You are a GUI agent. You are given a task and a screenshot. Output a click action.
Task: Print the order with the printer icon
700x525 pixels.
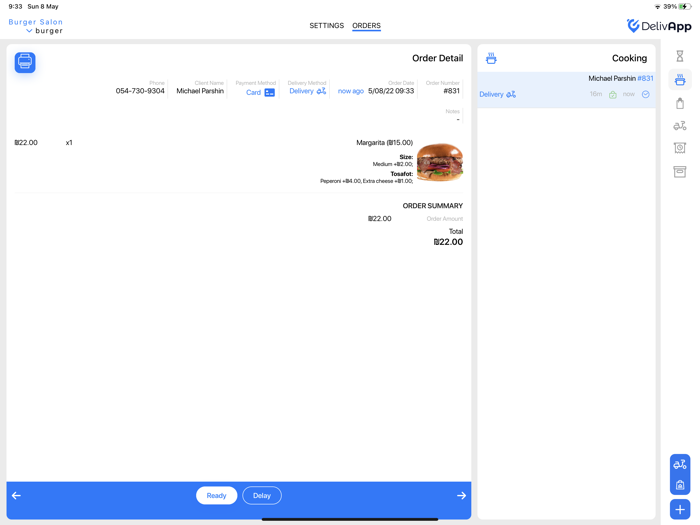25,62
